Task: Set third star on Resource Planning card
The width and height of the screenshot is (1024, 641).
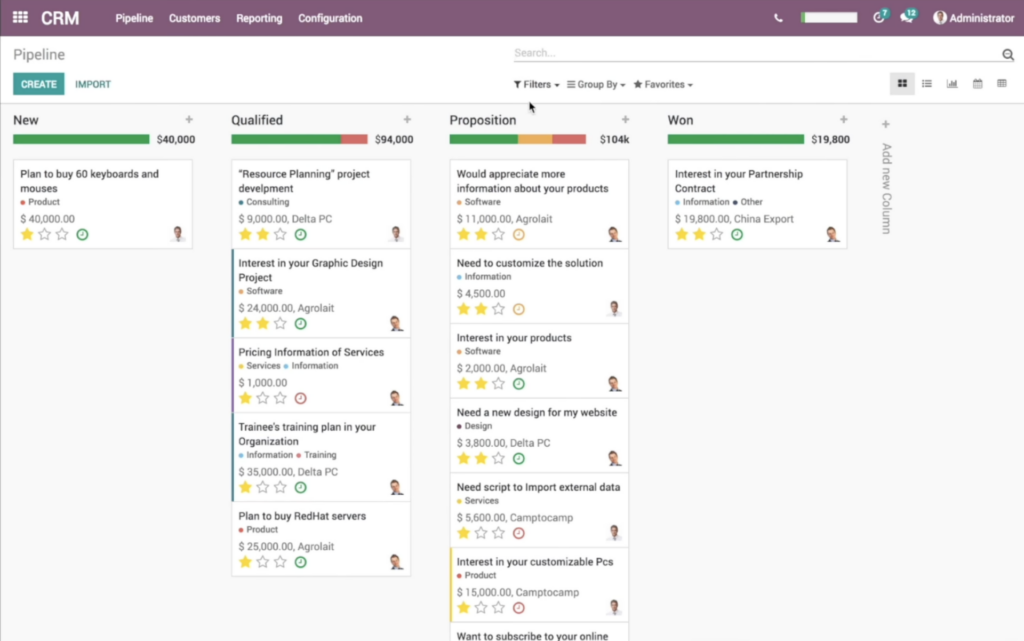Action: pyautogui.click(x=280, y=234)
